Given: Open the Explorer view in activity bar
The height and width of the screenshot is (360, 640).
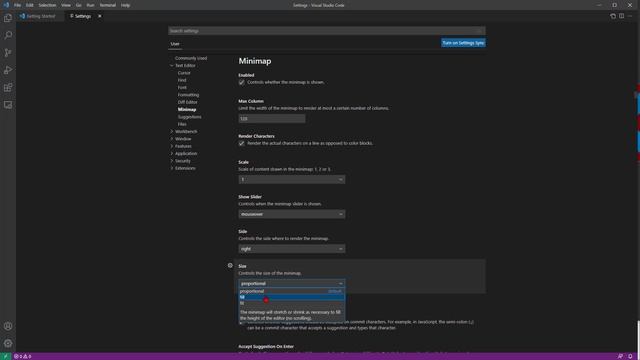Looking at the screenshot, I should 8,18.
